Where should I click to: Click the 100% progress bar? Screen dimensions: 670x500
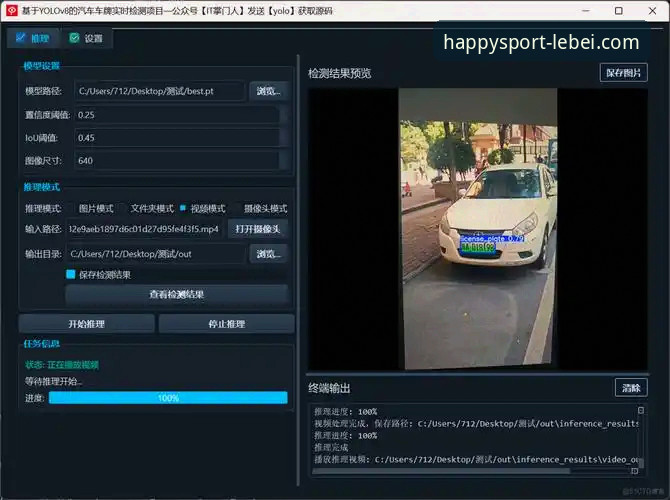[168, 398]
